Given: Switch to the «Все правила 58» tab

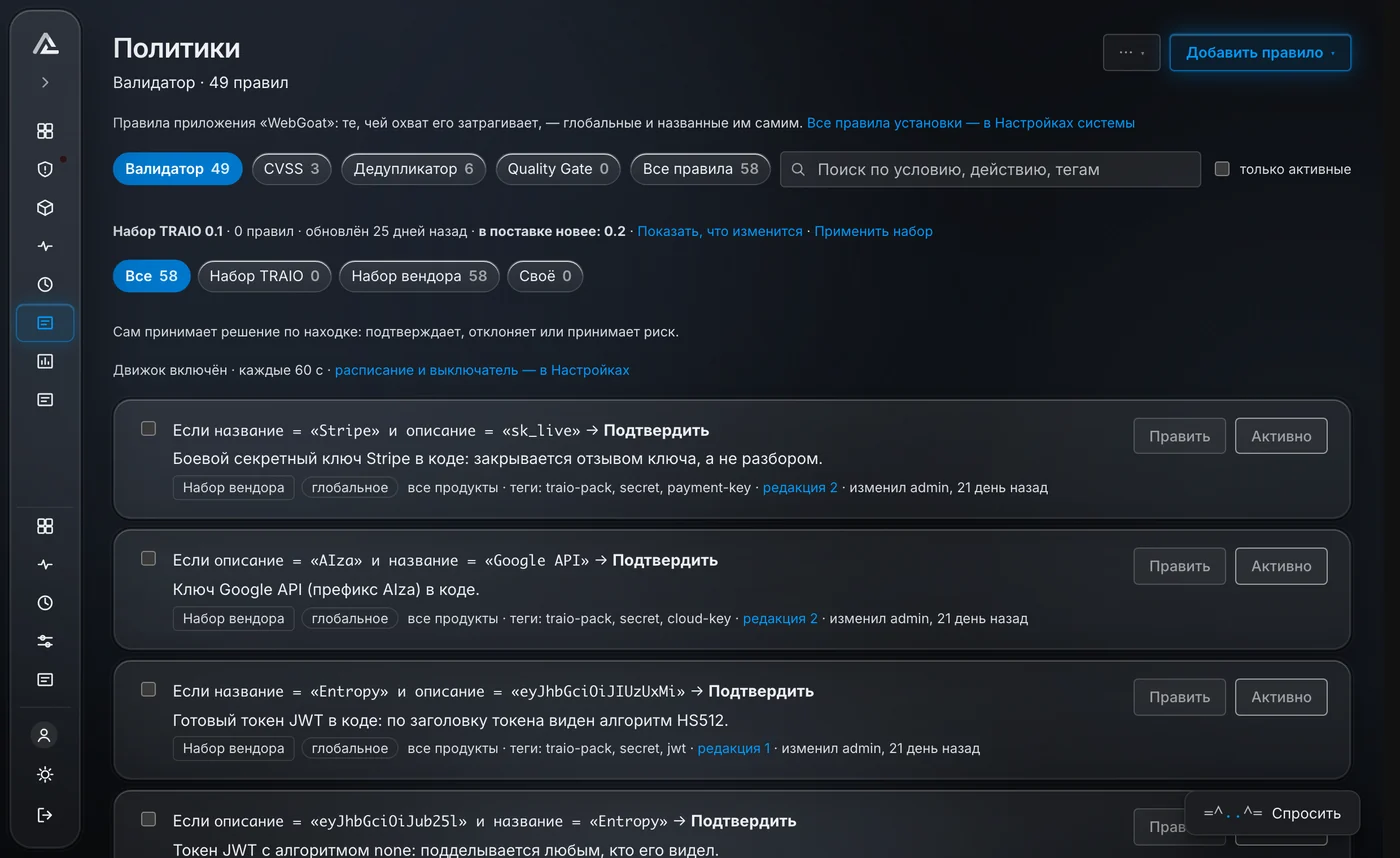Looking at the screenshot, I should 700,169.
